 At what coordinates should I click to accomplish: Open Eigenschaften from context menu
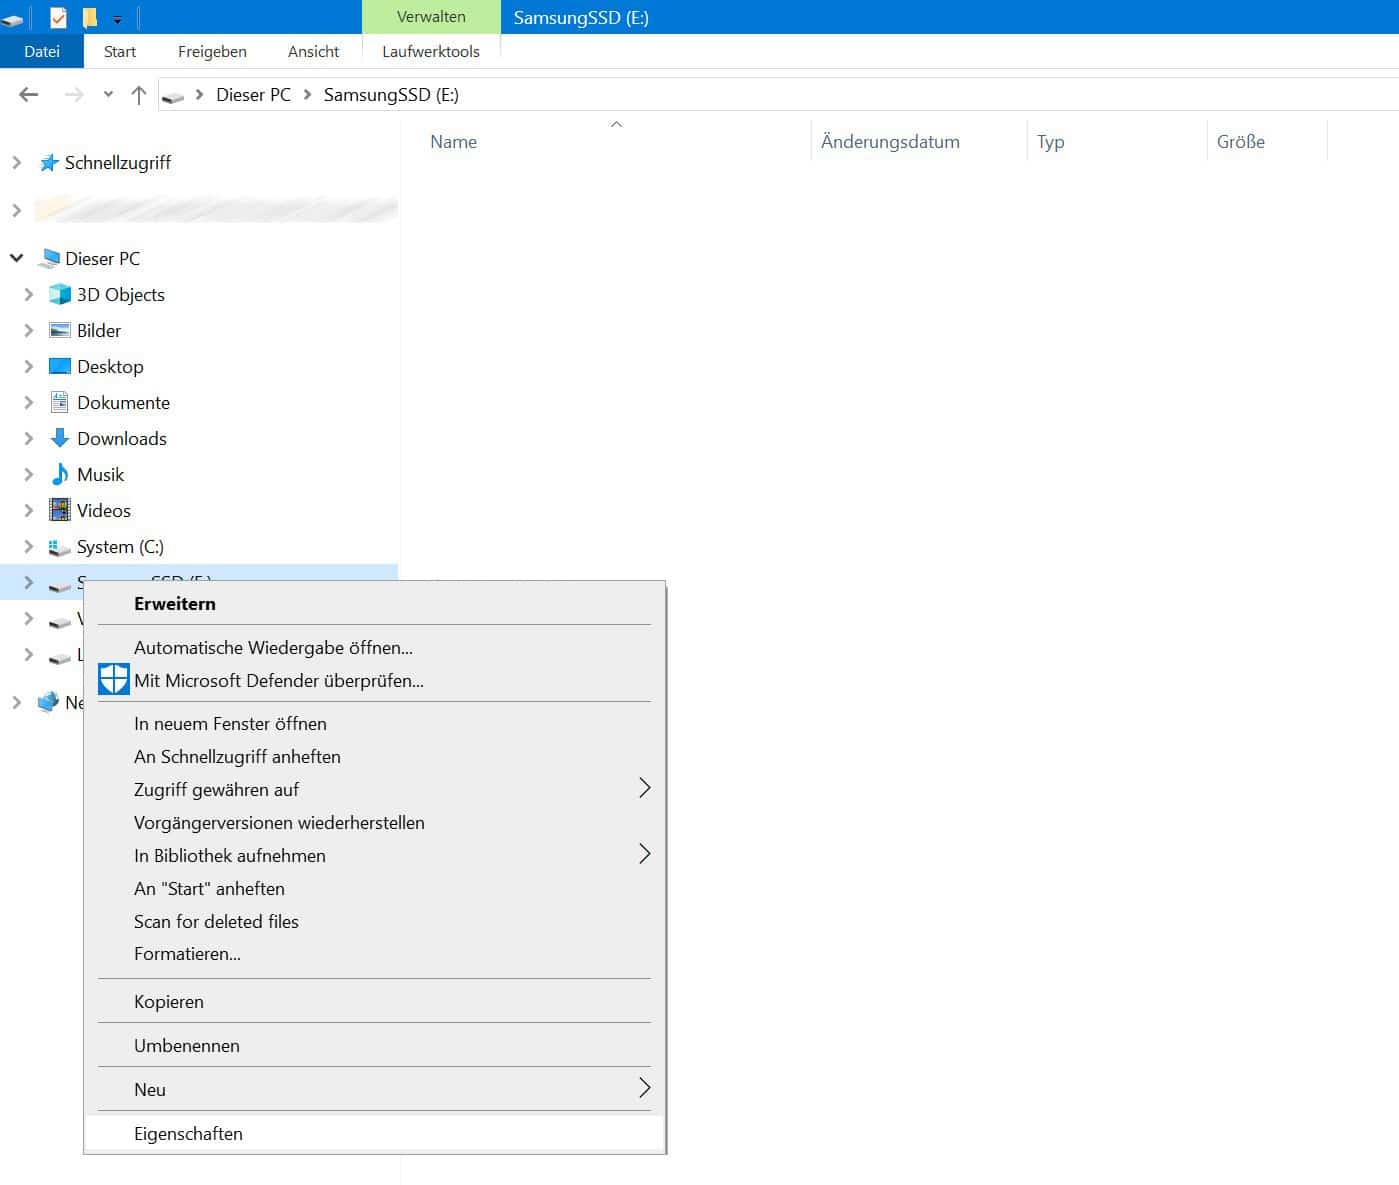tap(375, 1133)
